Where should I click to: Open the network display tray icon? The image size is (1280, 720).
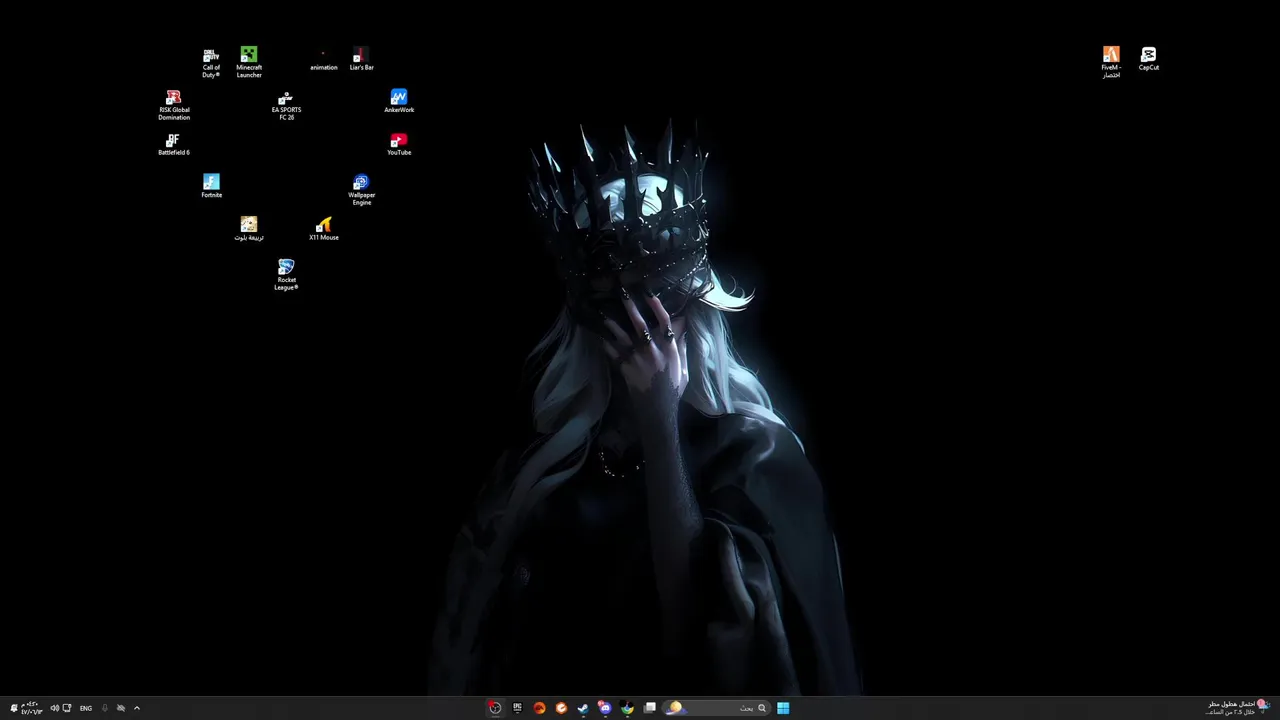pos(67,708)
